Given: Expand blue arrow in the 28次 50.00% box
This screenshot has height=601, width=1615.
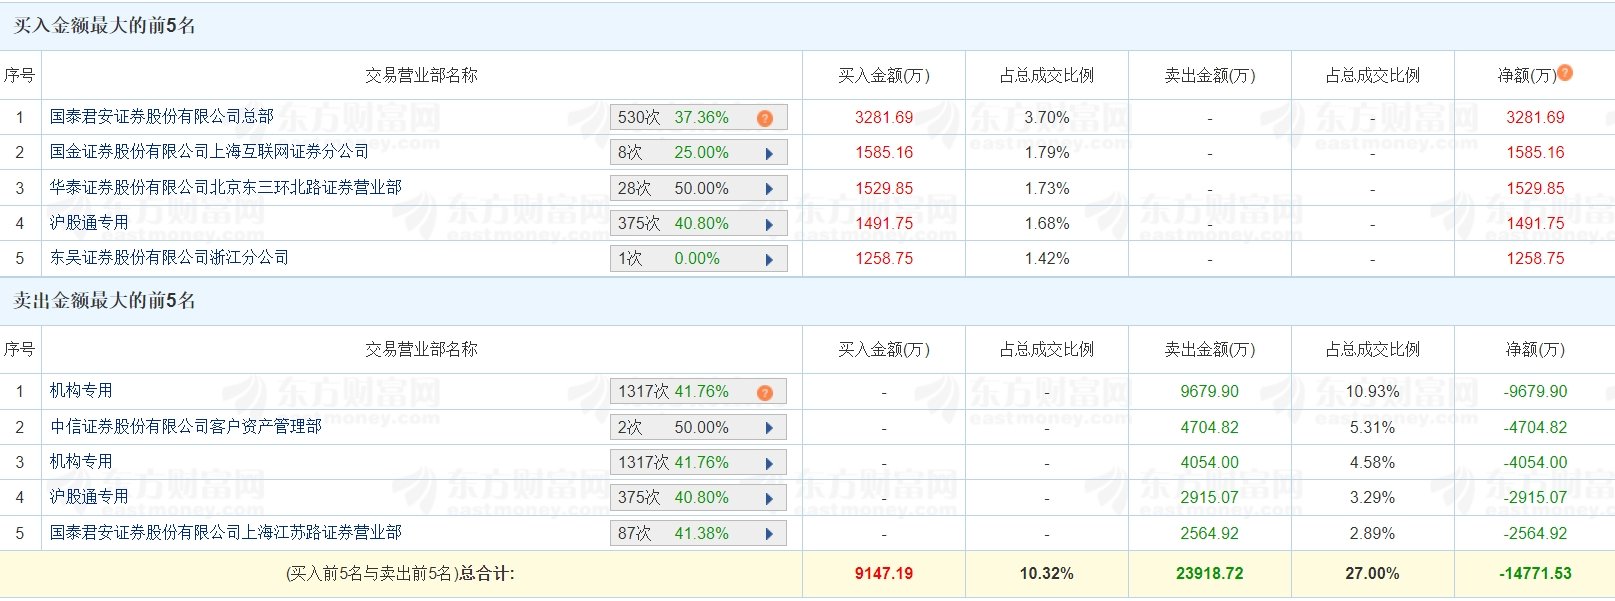Looking at the screenshot, I should click(x=769, y=189).
